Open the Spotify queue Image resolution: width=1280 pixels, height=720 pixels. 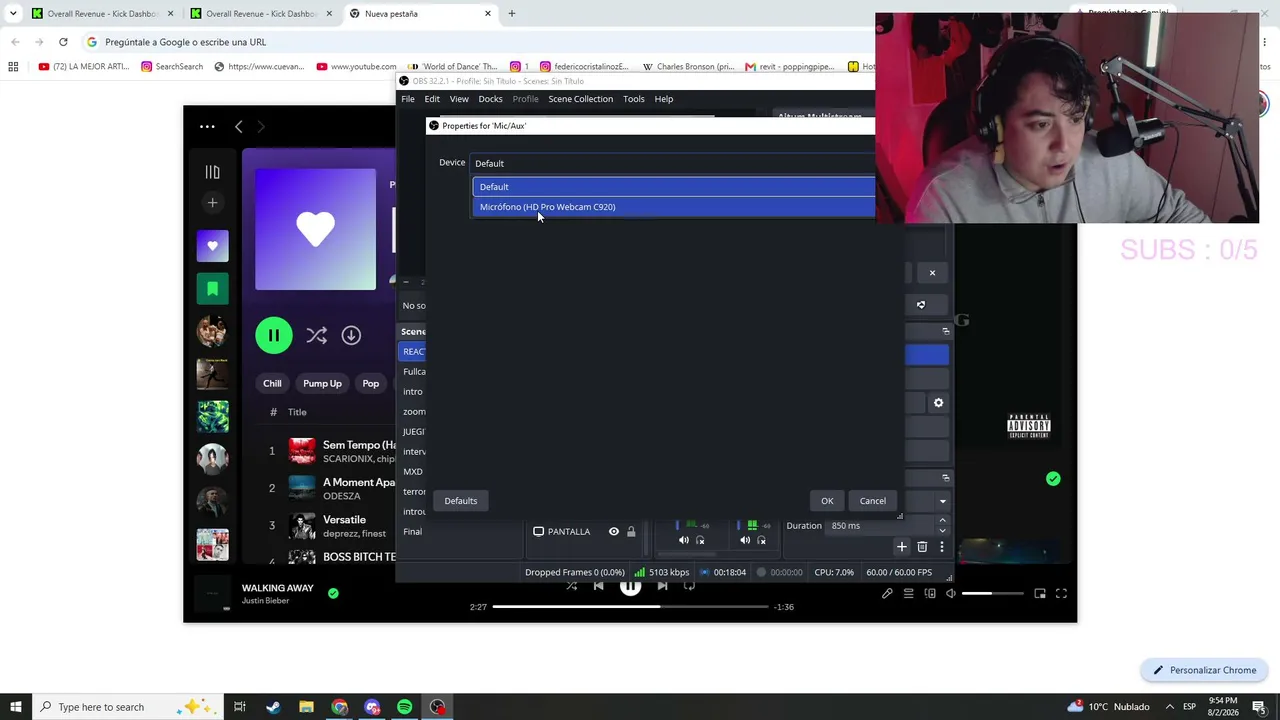[x=908, y=594]
